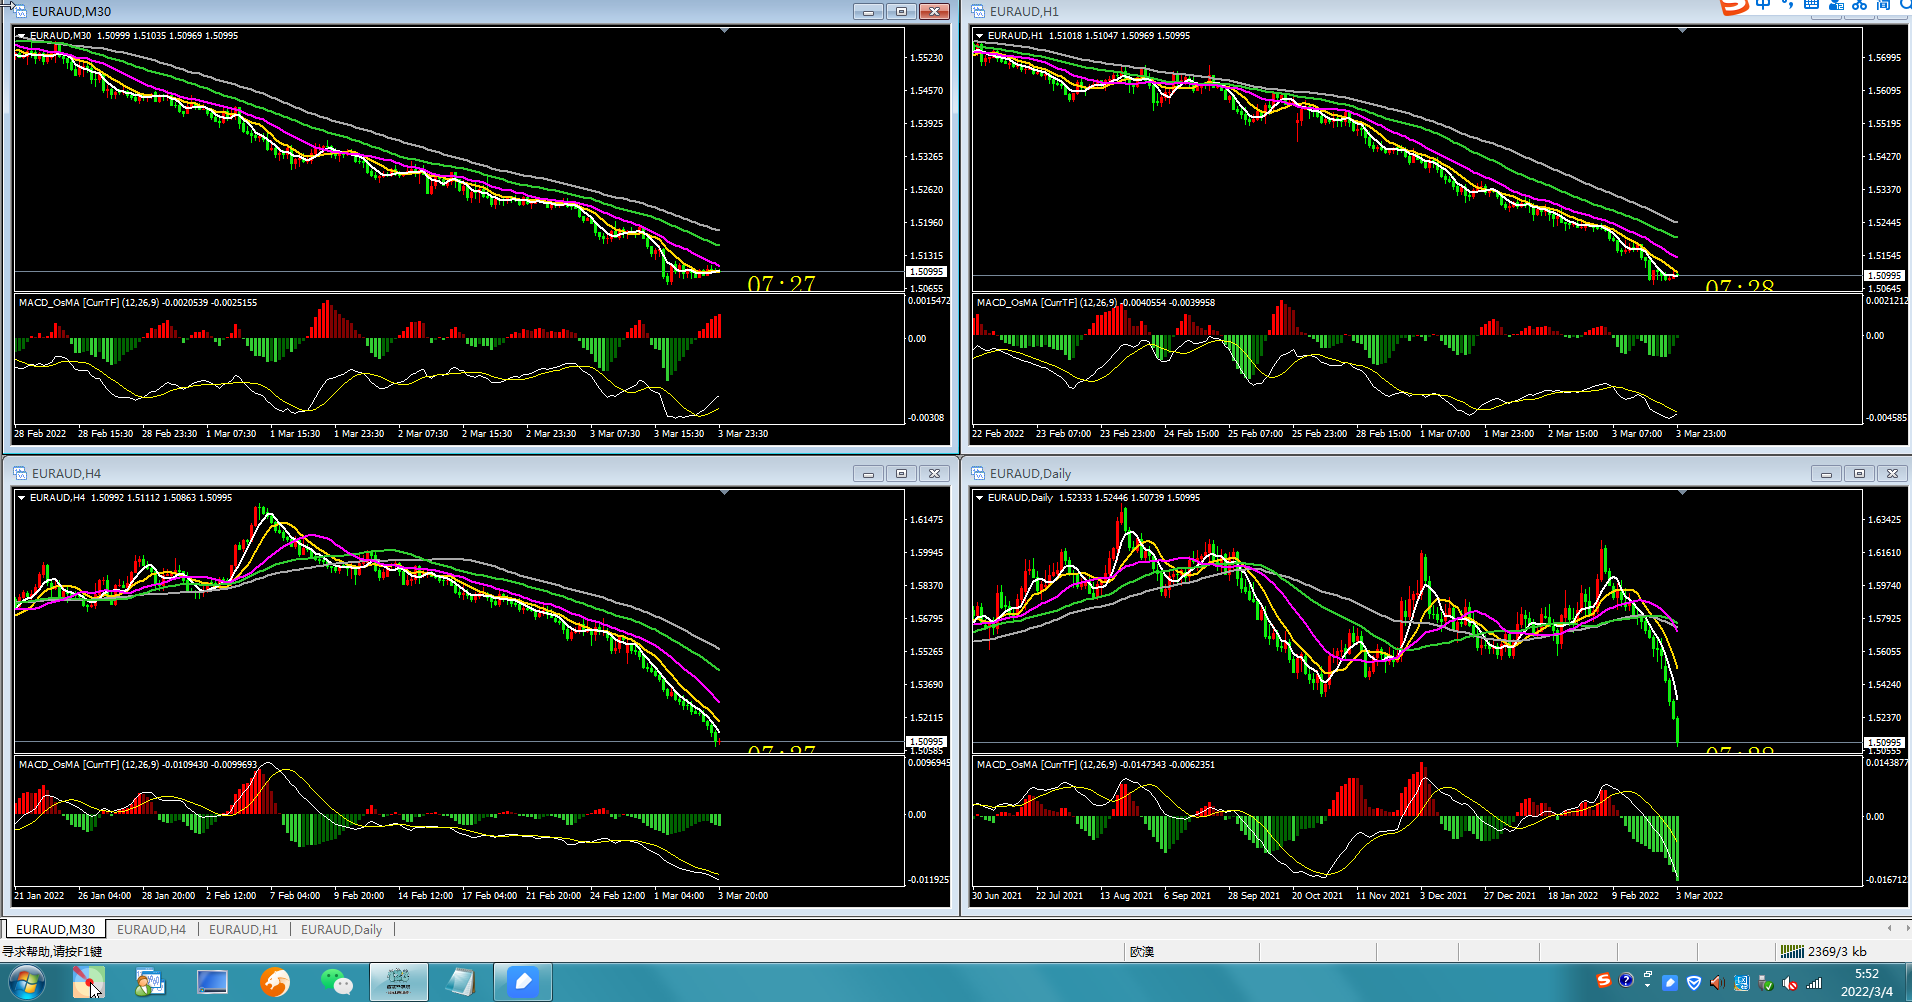1912x1002 pixels.
Task: Click the H1 chart shift marker
Action: coord(1682,31)
